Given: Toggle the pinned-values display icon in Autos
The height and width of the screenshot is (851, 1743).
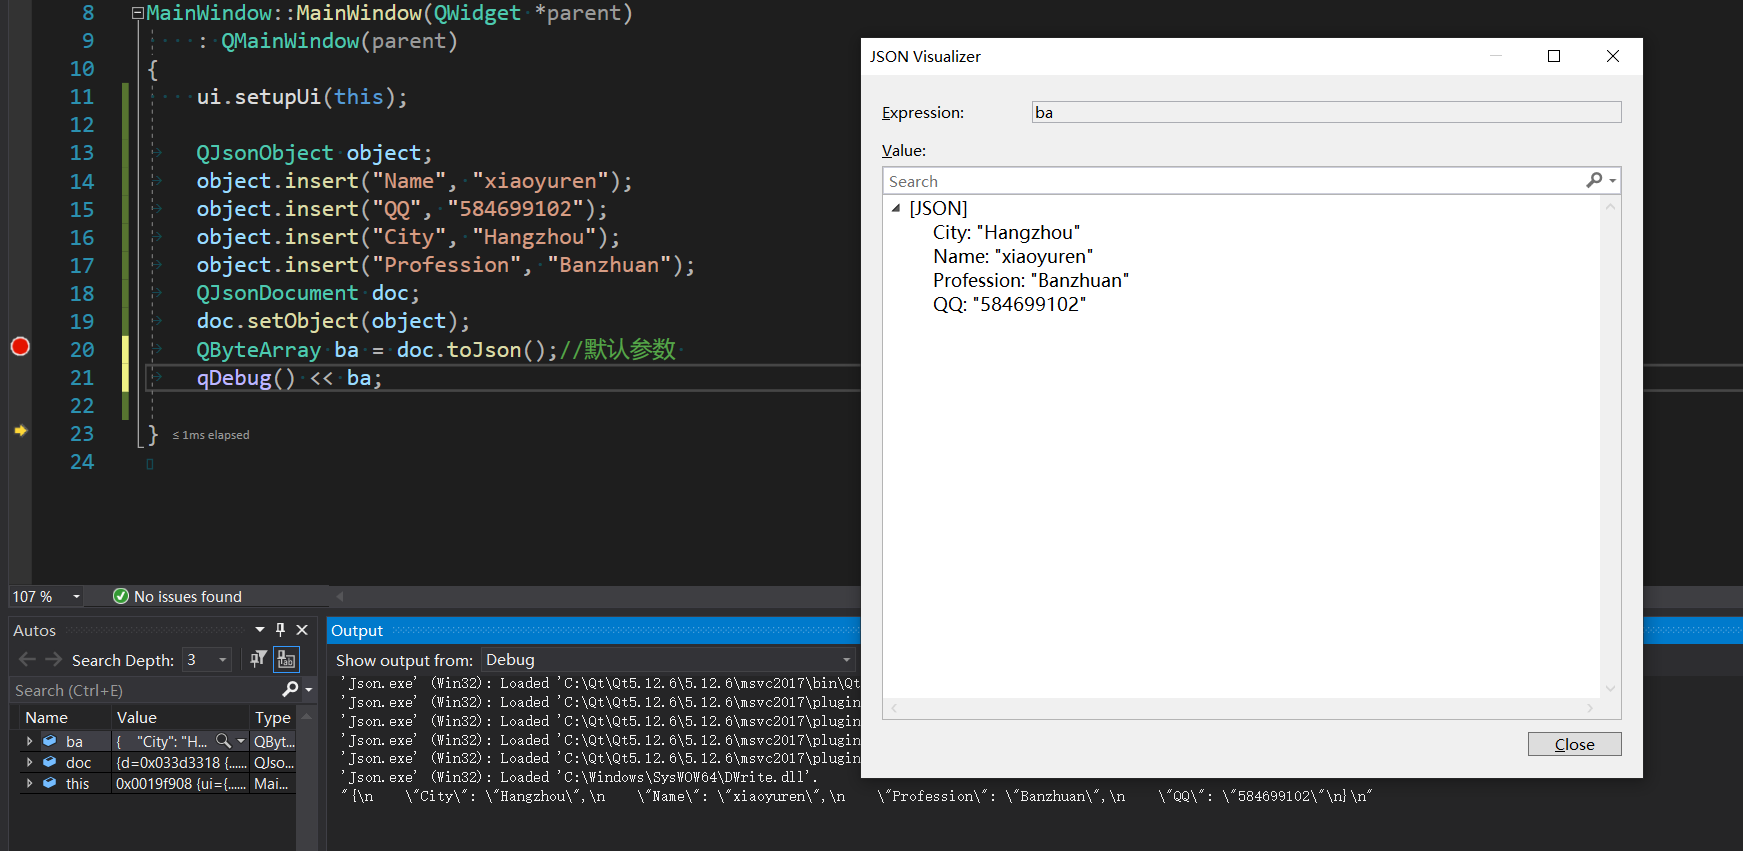Looking at the screenshot, I should point(287,659).
